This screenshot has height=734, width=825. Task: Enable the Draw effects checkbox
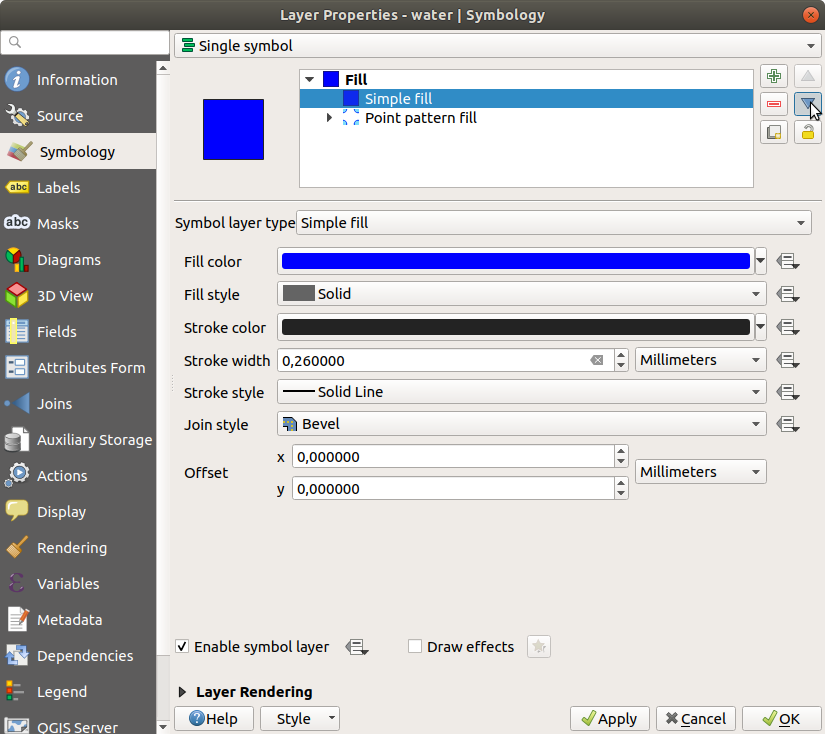click(x=415, y=647)
